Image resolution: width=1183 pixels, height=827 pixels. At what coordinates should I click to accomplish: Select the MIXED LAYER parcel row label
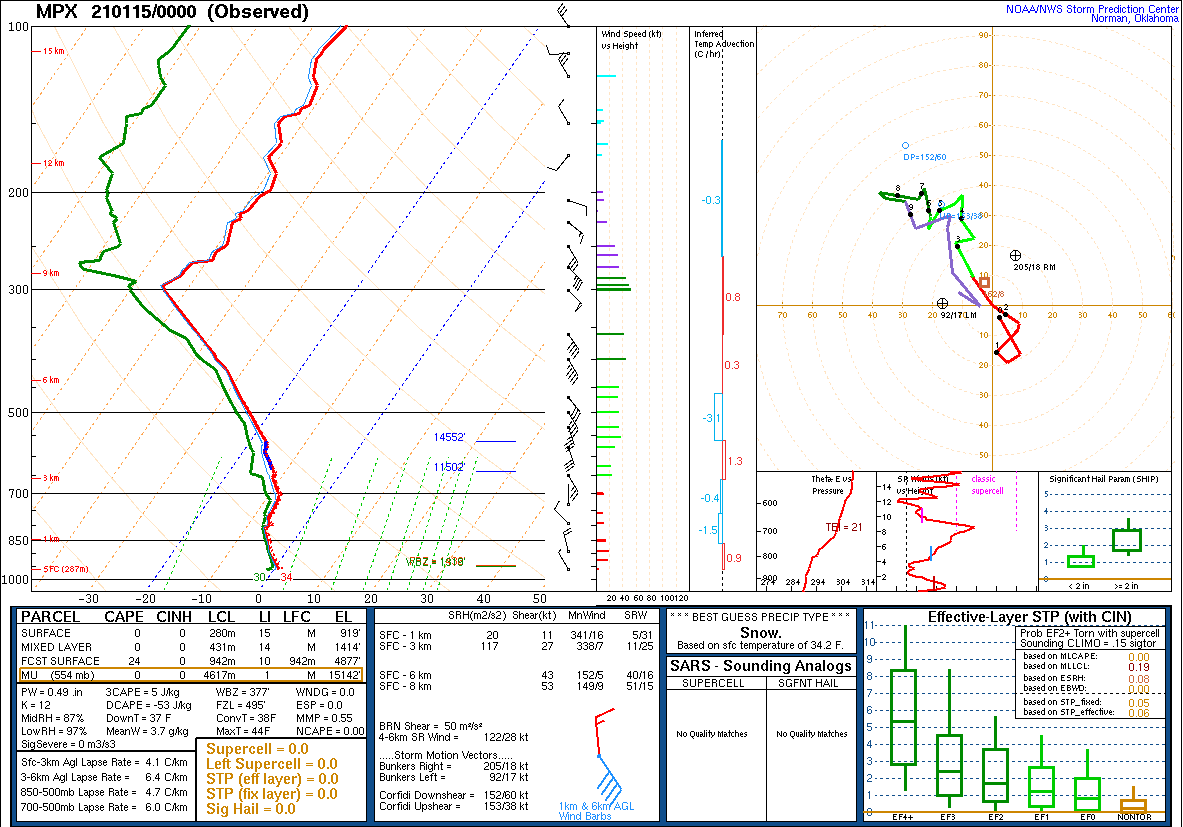coord(57,647)
